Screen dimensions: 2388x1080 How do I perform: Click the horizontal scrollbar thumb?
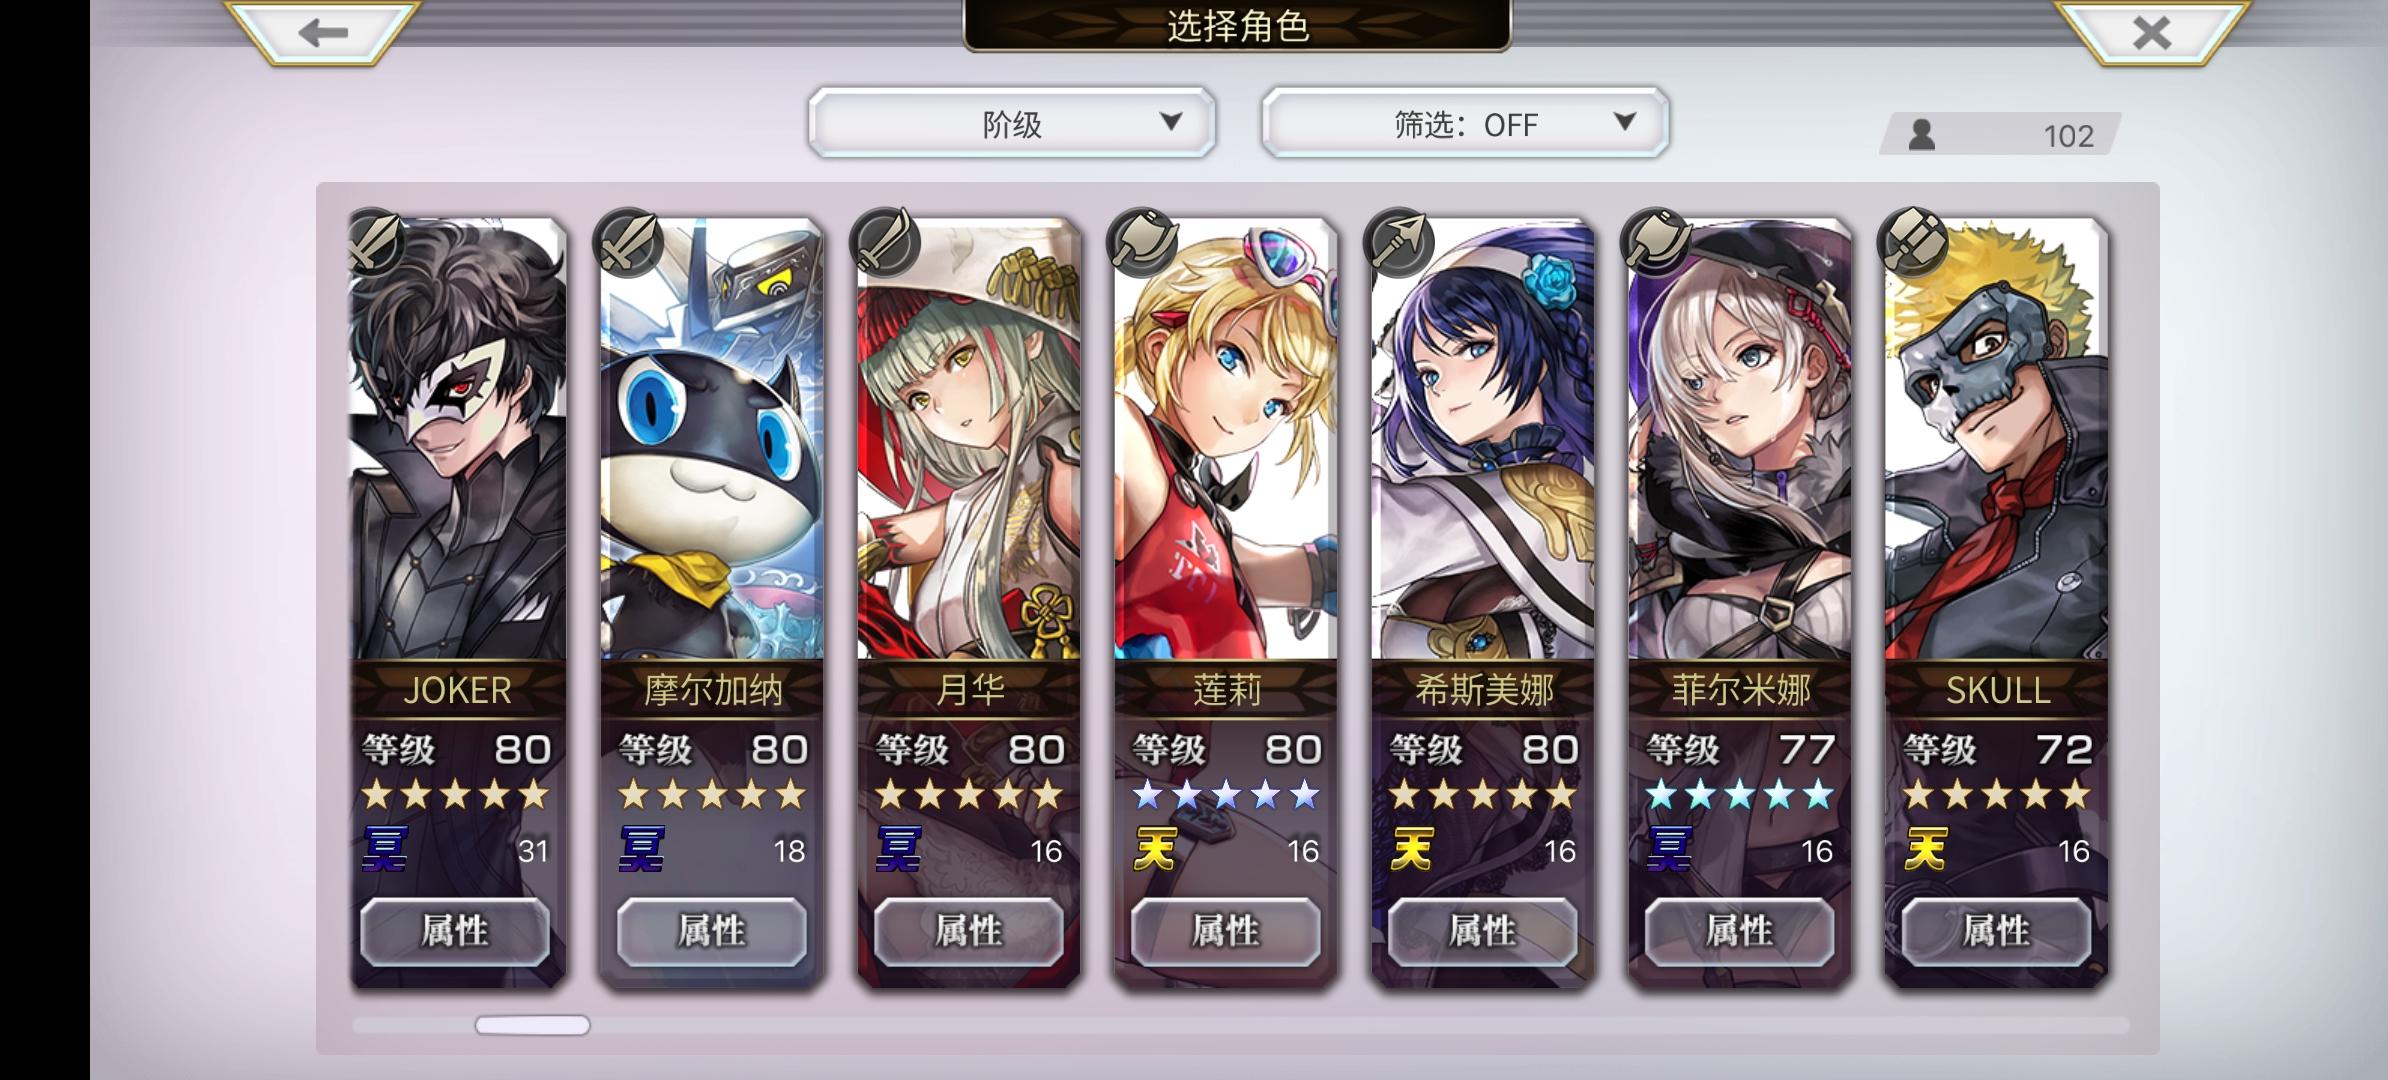point(532,1025)
